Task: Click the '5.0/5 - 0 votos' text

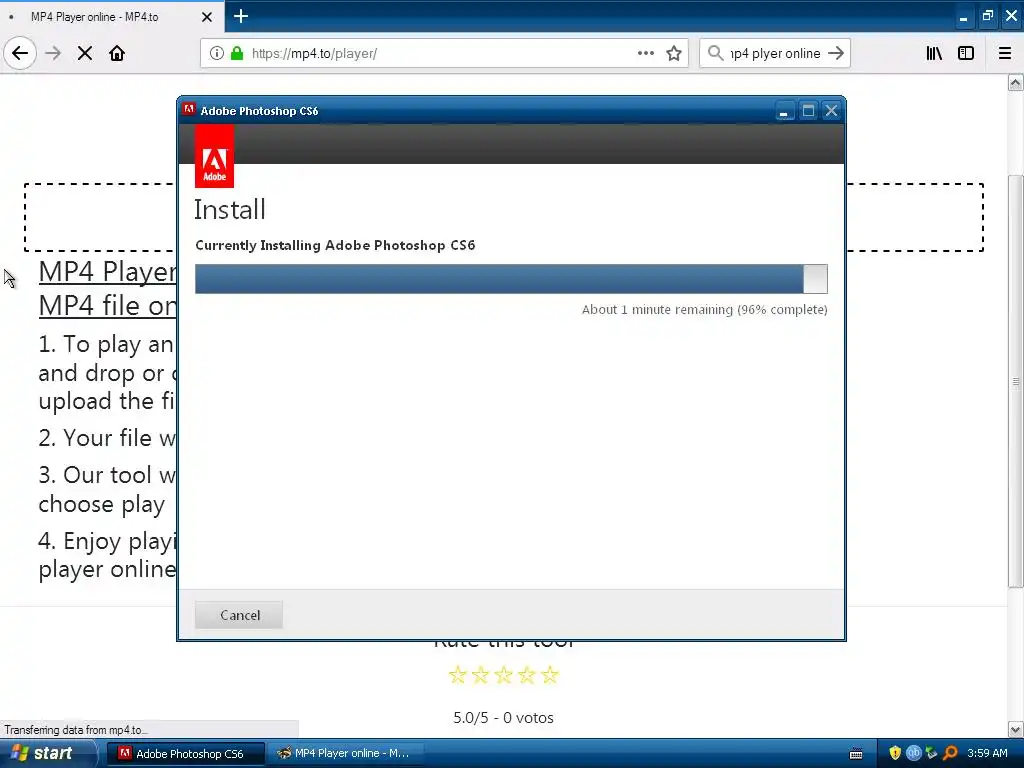Action: (504, 718)
